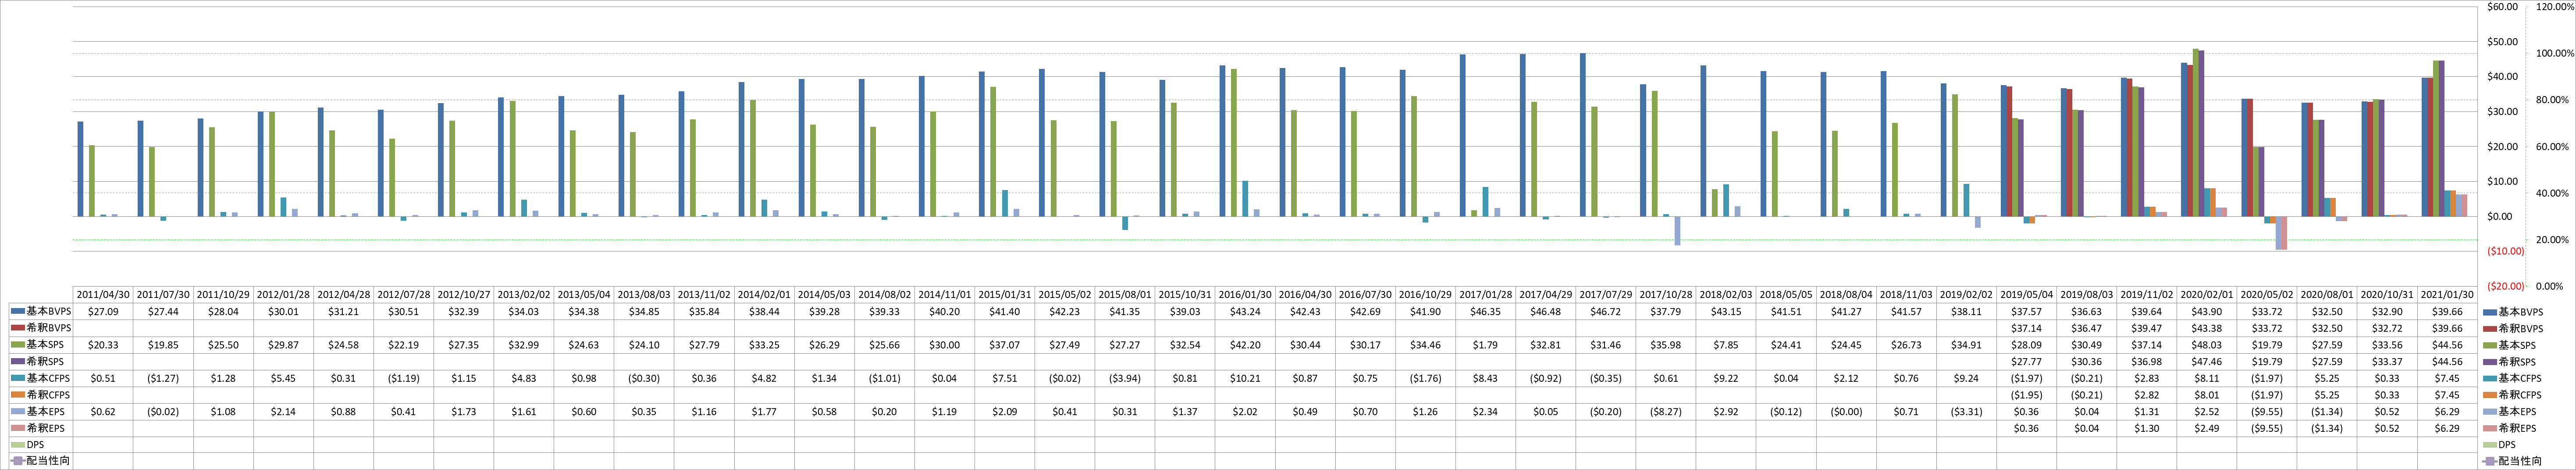Select the ($1.95) diluted CFPS cell

2027,395
